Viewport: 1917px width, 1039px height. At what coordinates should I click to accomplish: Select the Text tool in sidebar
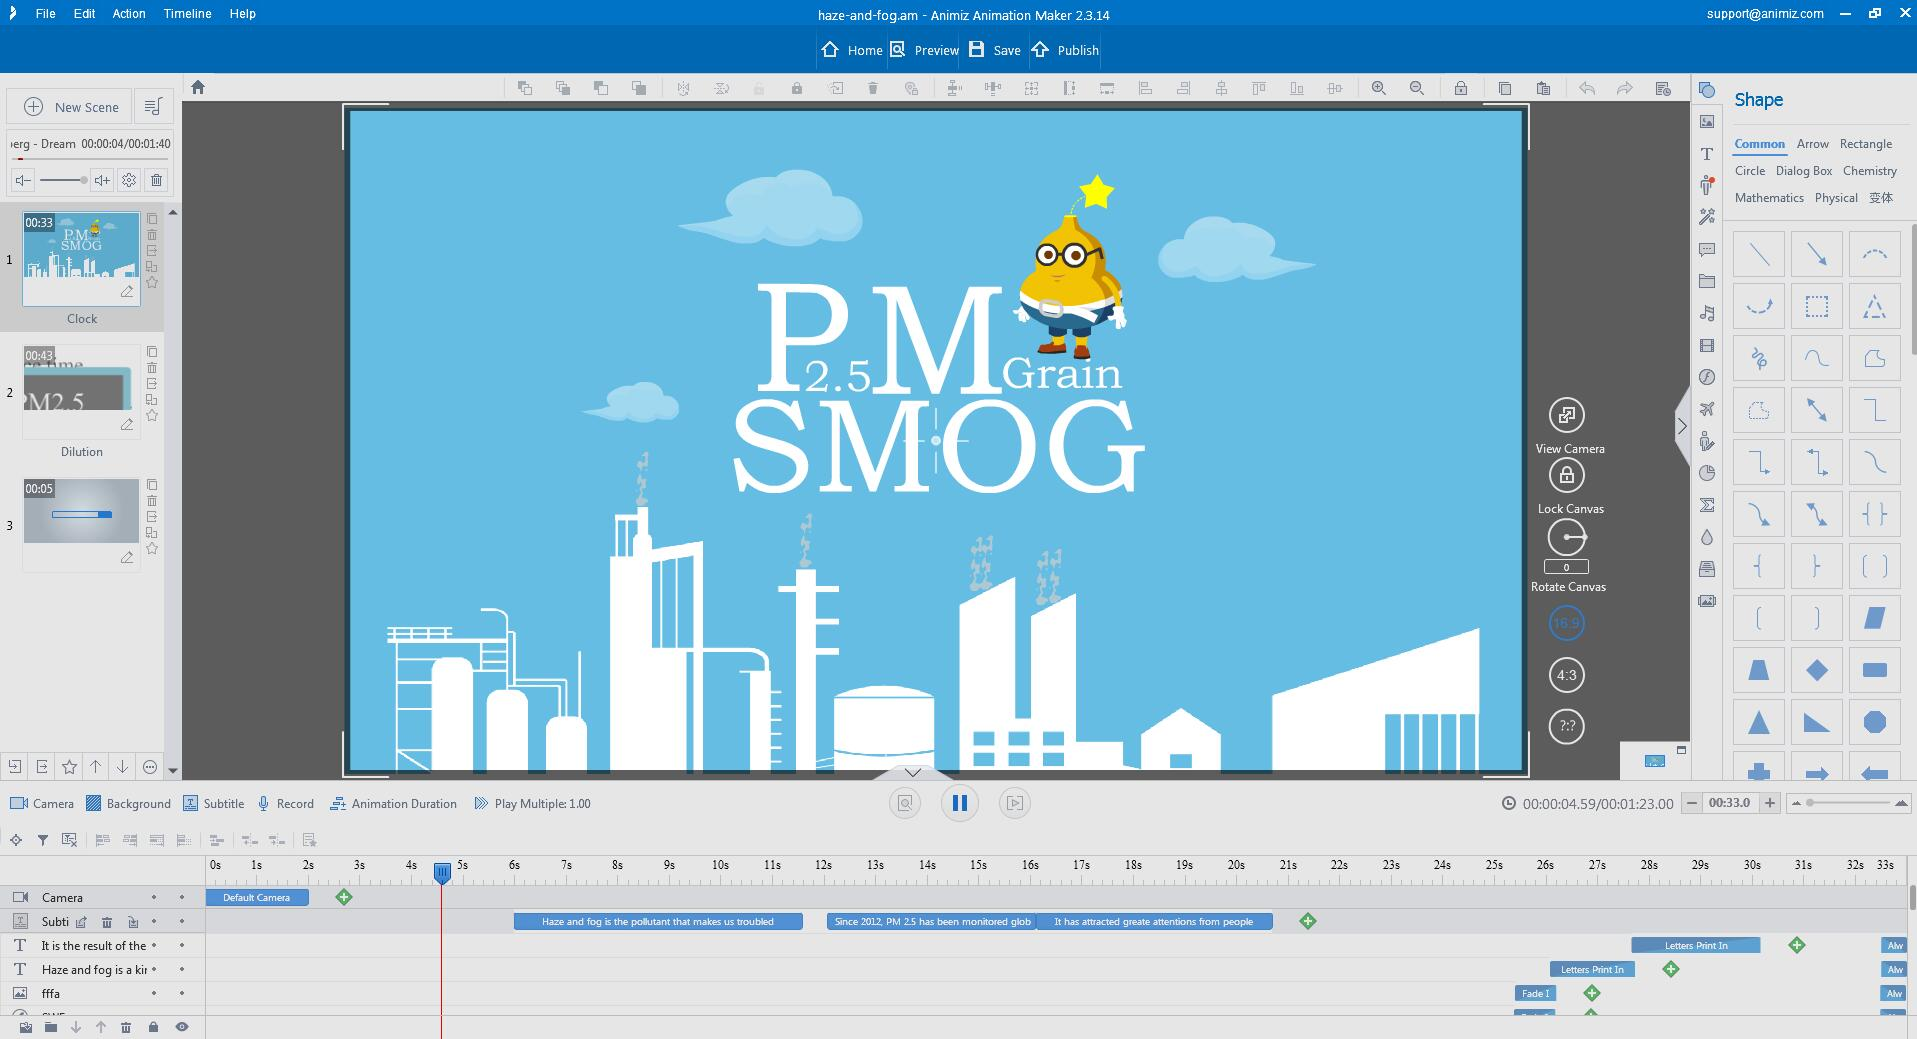point(1707,154)
